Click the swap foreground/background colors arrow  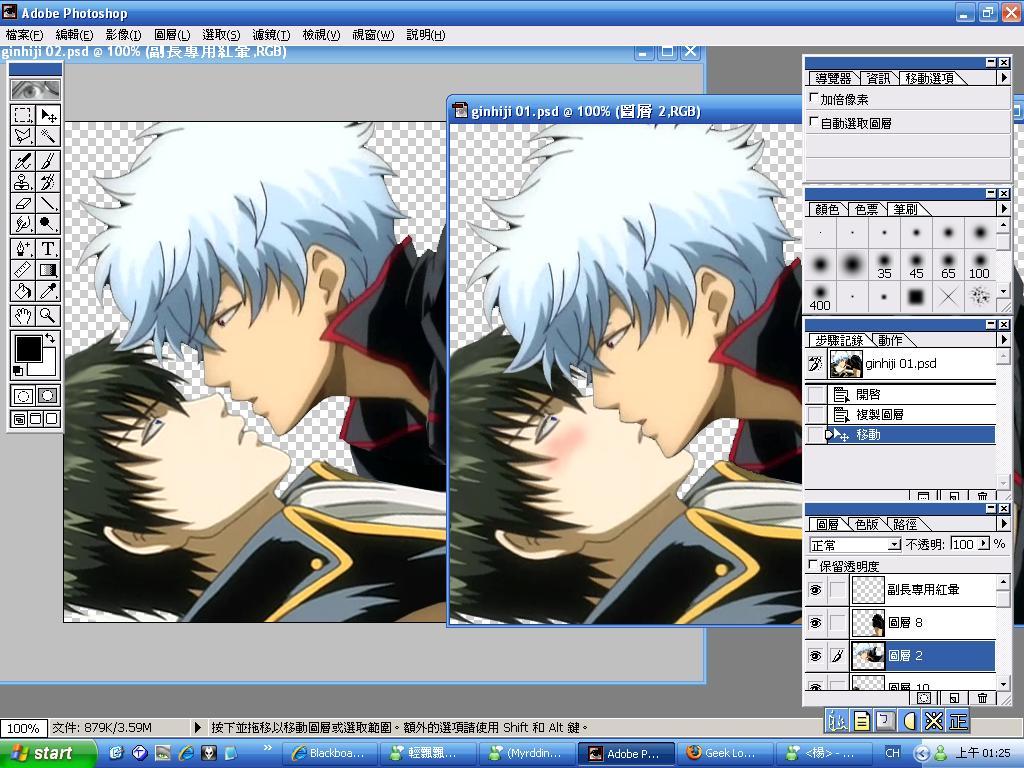(50, 340)
